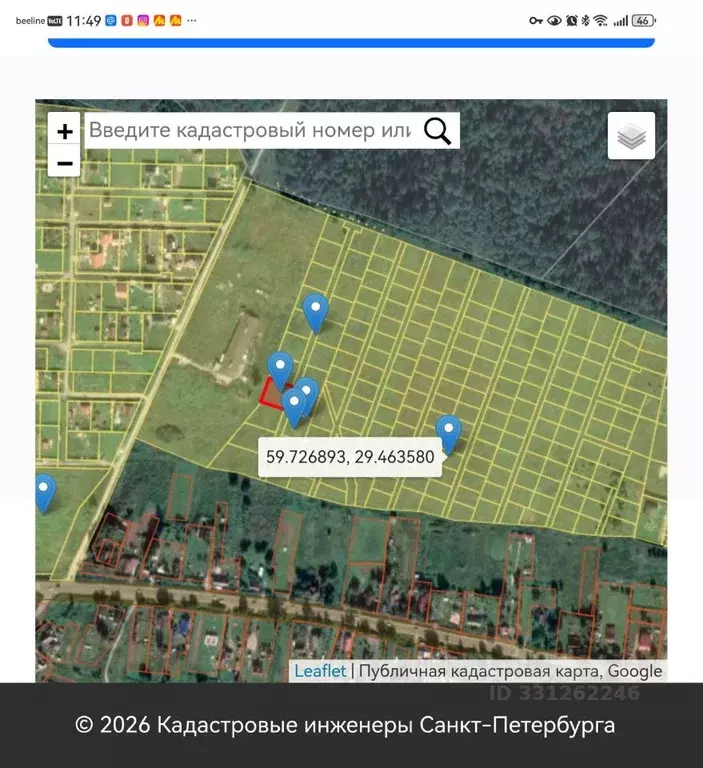
Task: Open the Leaflet attribution link
Action: click(x=320, y=671)
